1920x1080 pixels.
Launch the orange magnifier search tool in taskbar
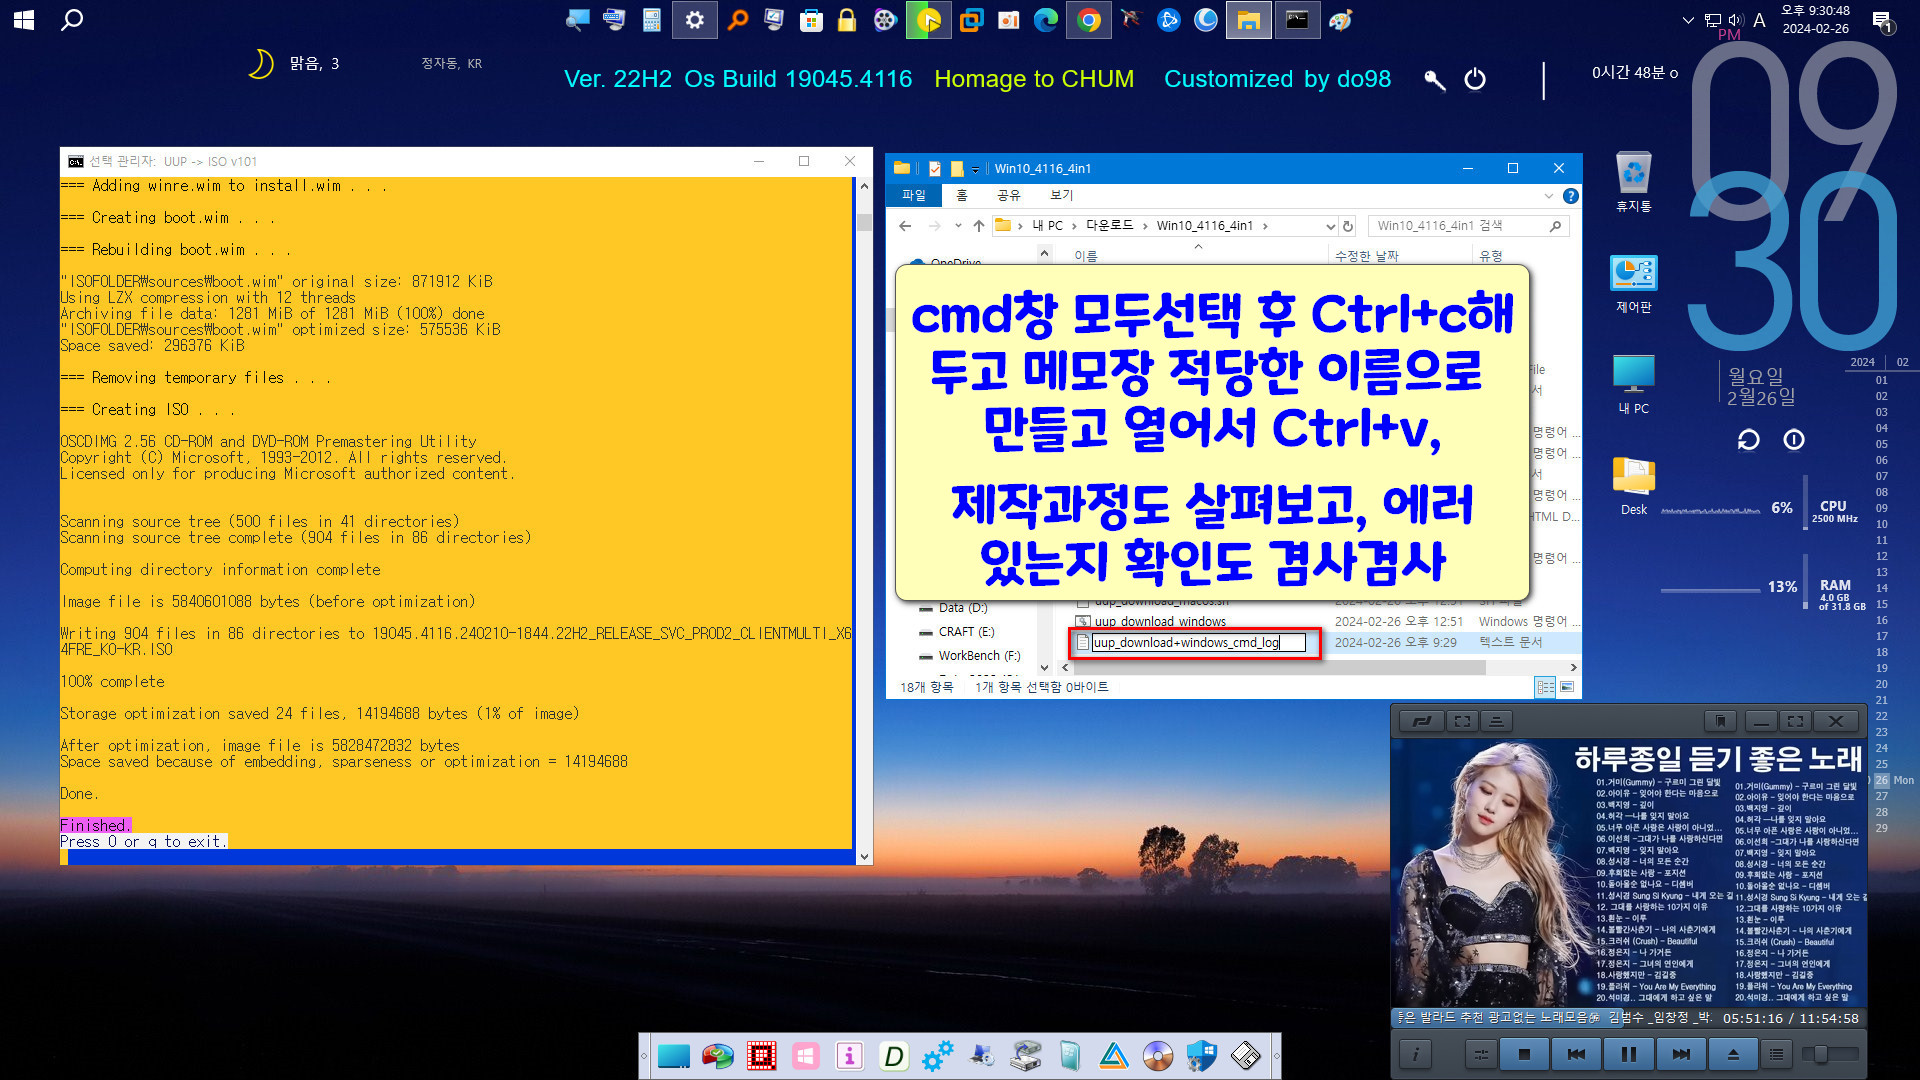(x=737, y=20)
